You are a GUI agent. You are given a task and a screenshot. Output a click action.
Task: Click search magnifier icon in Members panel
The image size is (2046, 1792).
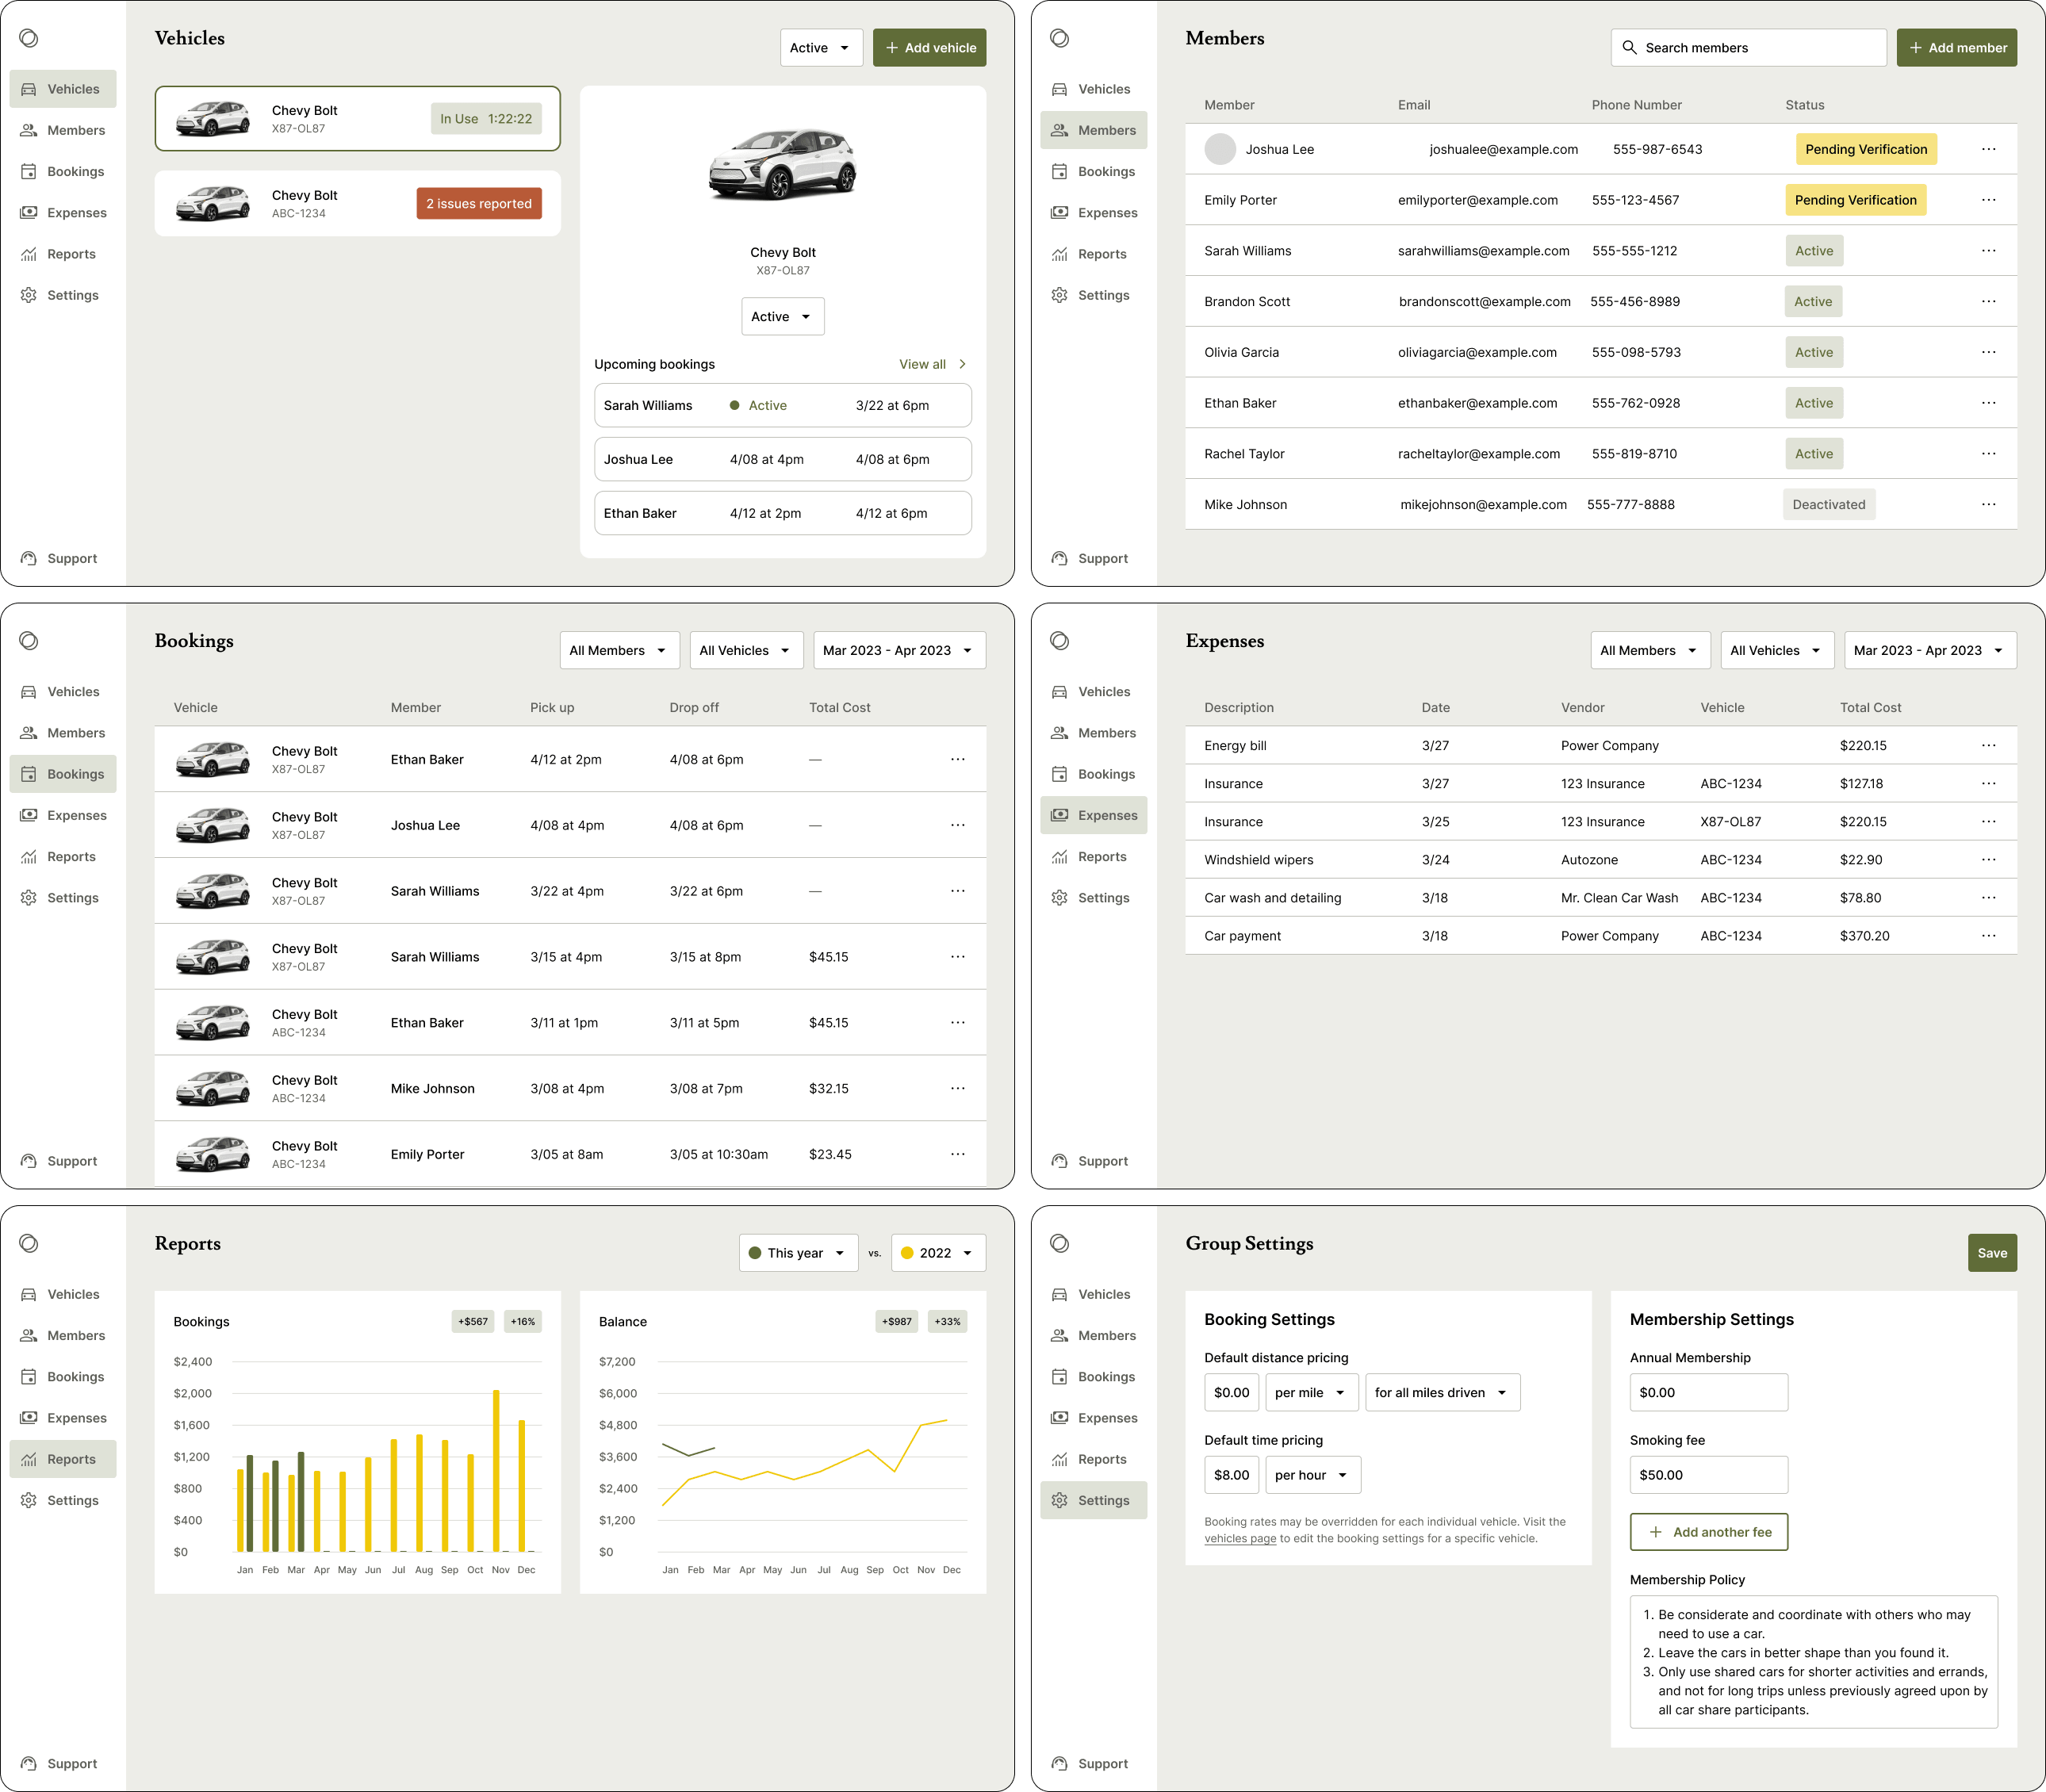[1629, 47]
